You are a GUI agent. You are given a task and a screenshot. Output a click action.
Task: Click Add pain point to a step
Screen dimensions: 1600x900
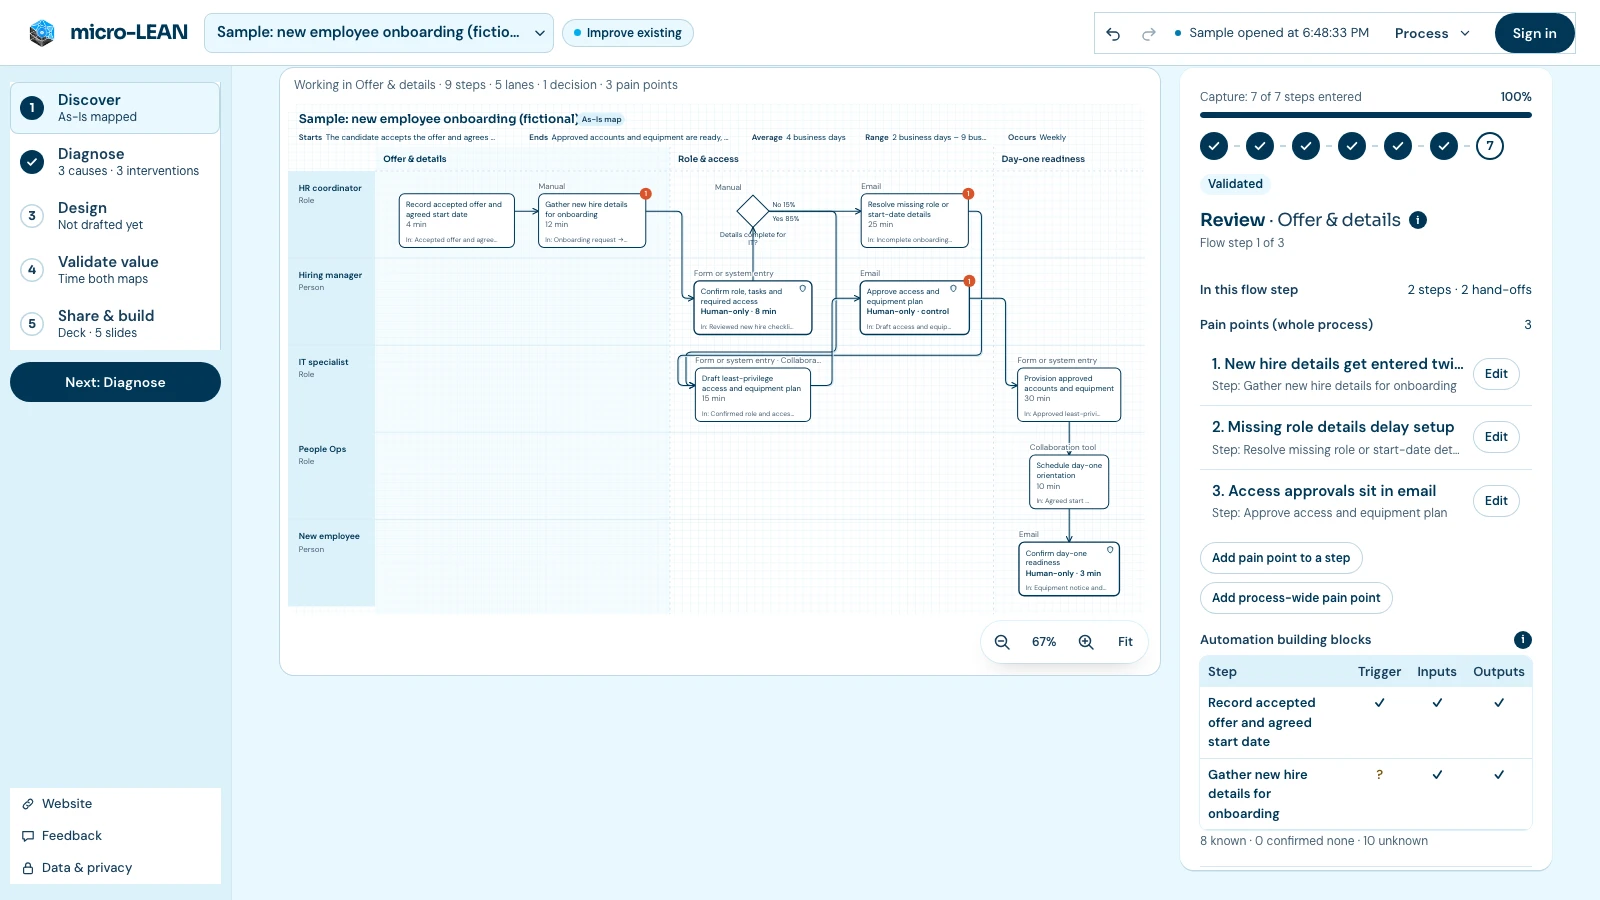coord(1281,558)
